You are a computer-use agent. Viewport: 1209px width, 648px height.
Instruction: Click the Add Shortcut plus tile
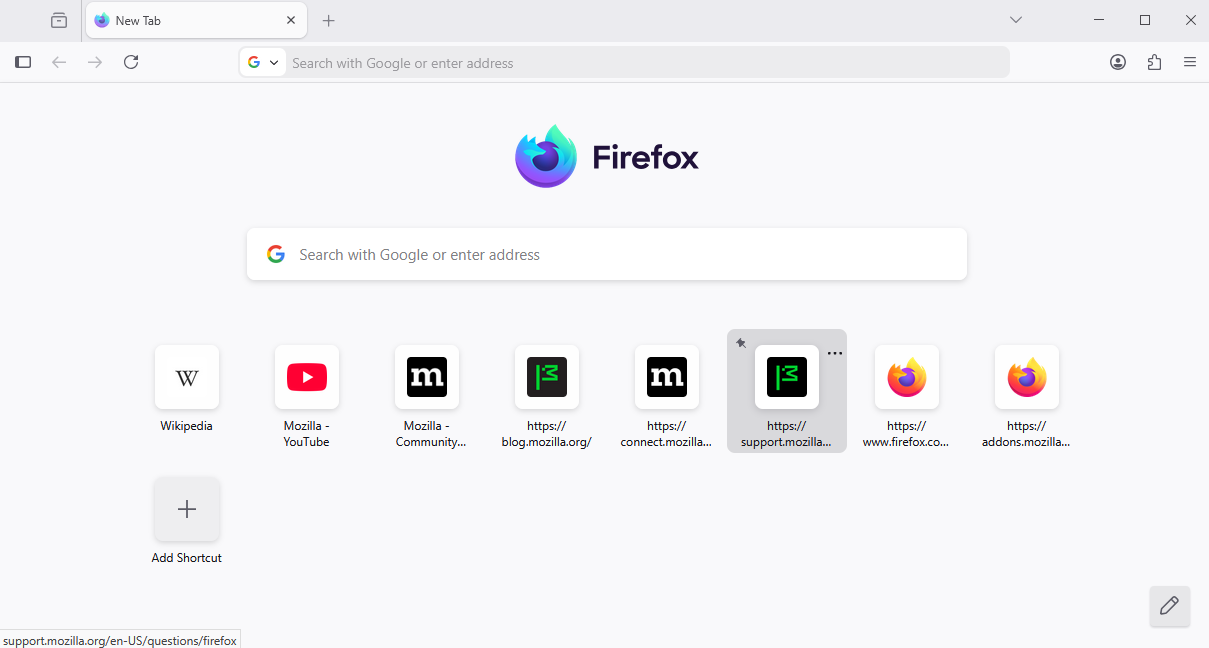[x=187, y=509]
